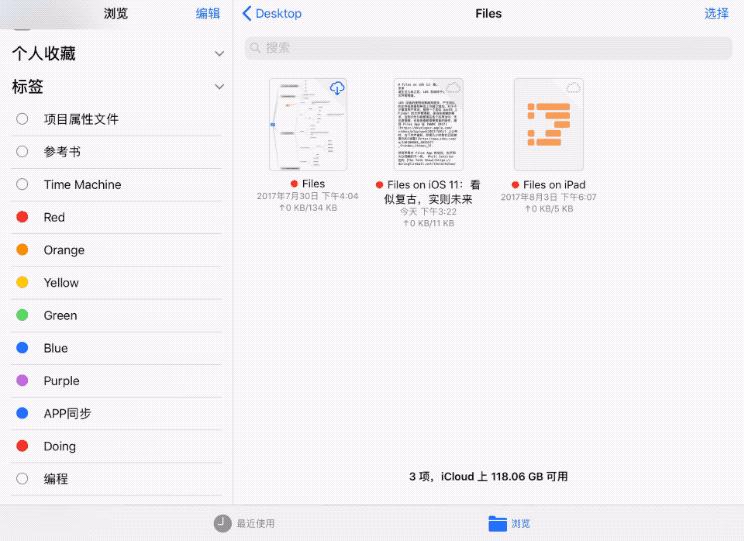The height and width of the screenshot is (541, 744).
Task: Select the 项目属性文件 tag label
Action: tap(81, 119)
